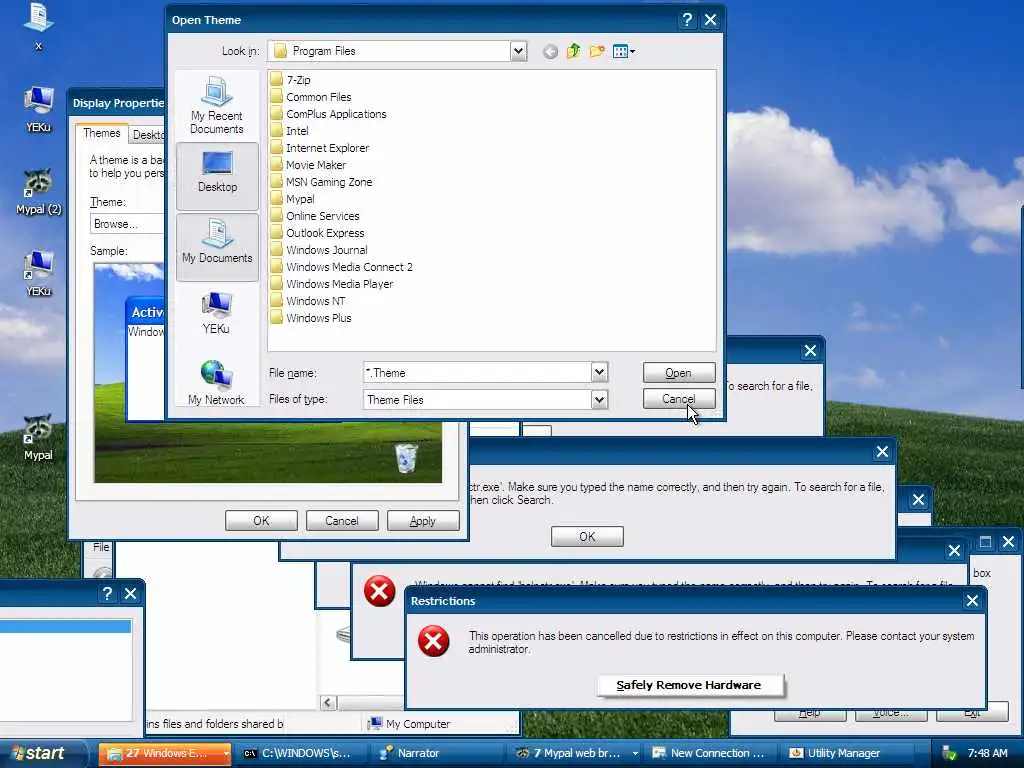Click the help question mark in Open Theme
The height and width of the screenshot is (768, 1024).
coord(686,20)
